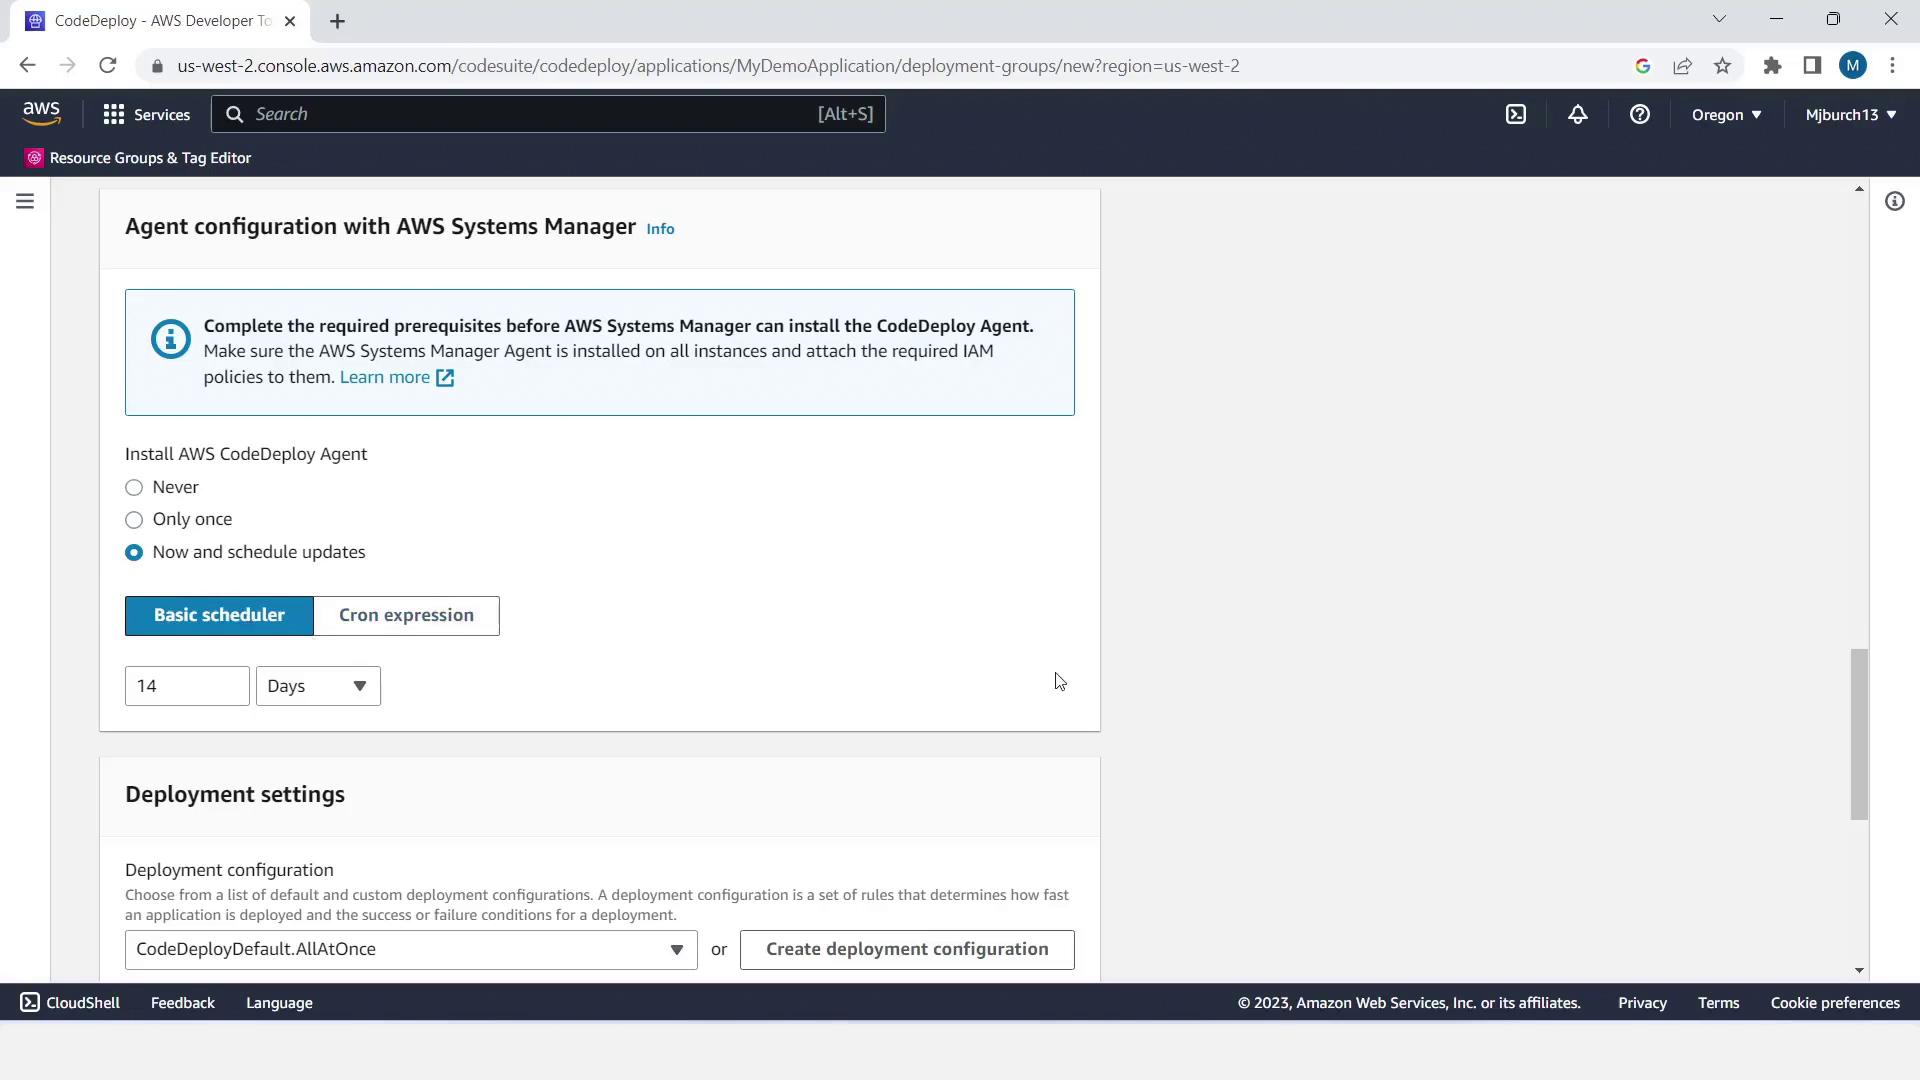
Task: Select the Only once radio button
Action: [134, 520]
